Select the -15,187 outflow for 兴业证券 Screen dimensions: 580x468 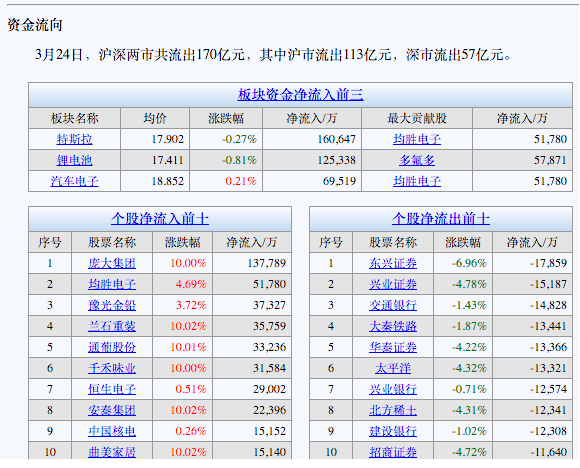click(548, 284)
